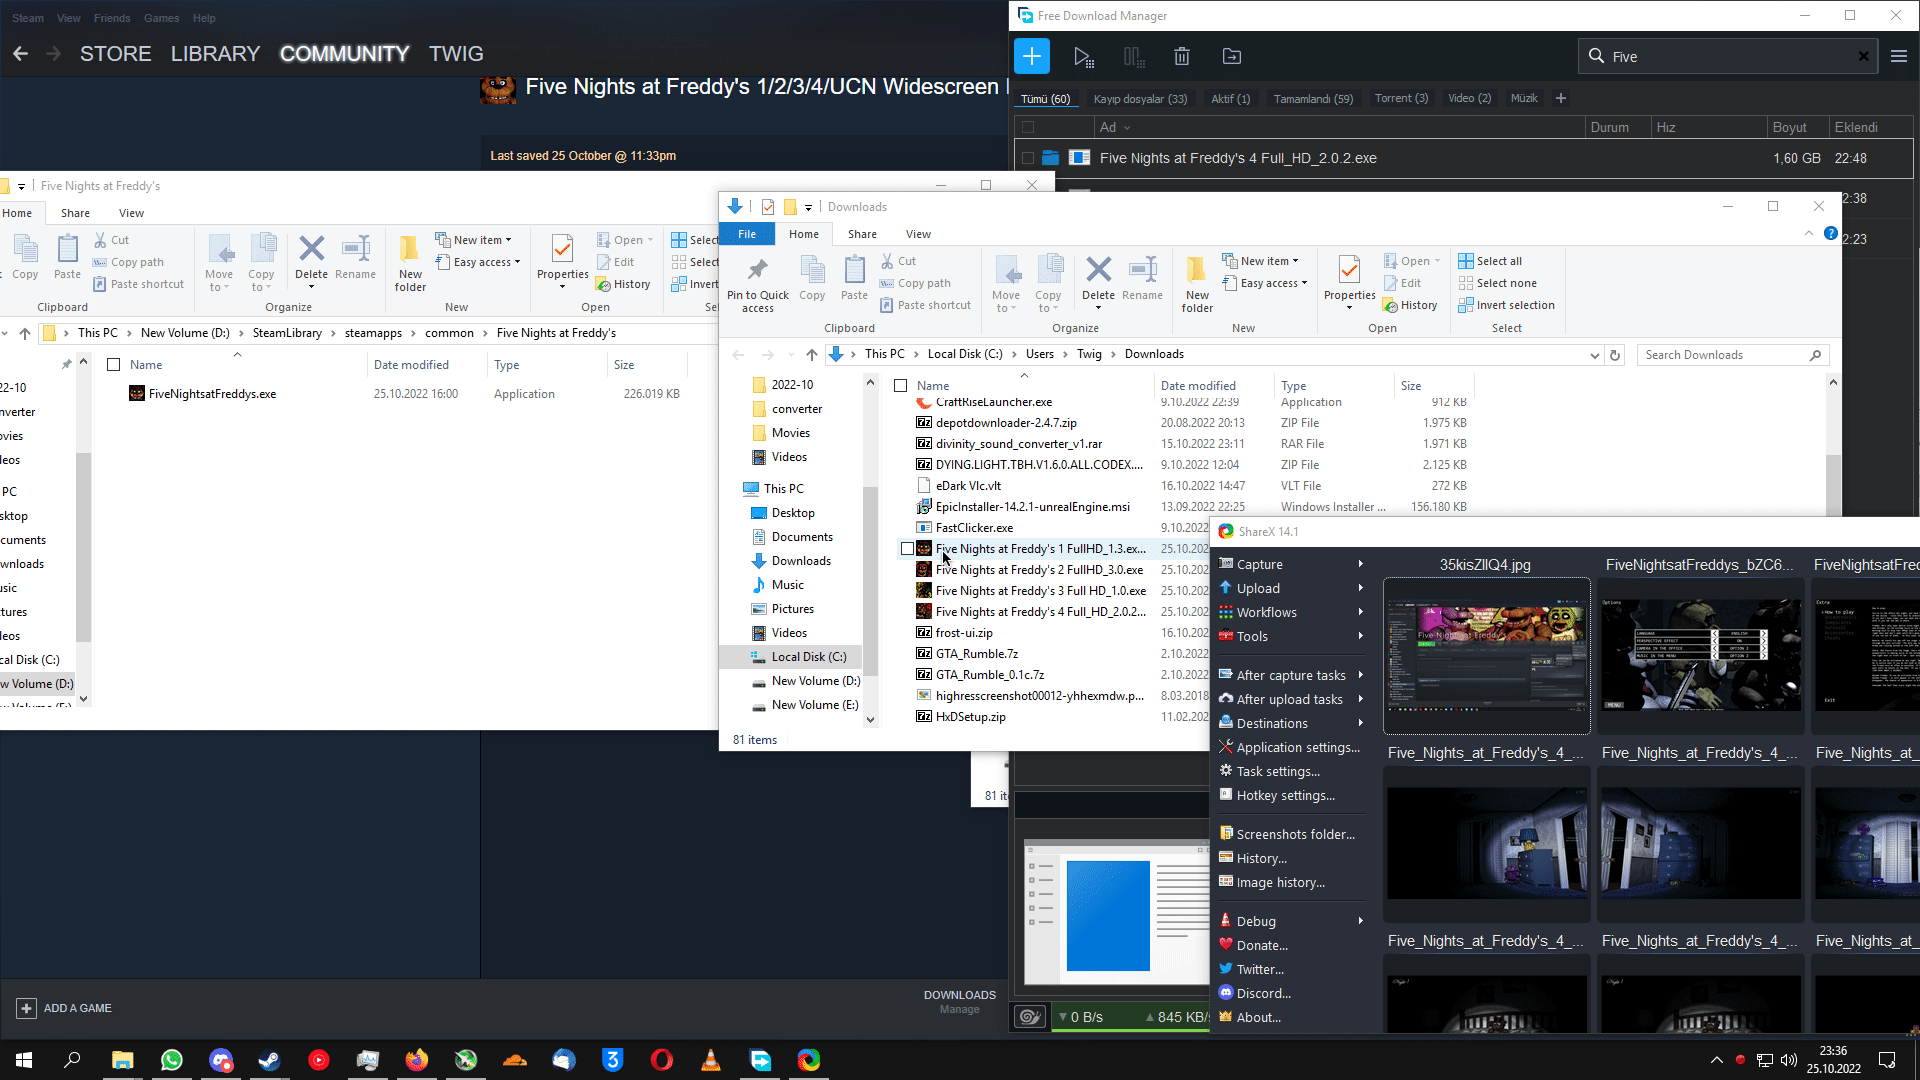The height and width of the screenshot is (1080, 1920).
Task: Click Select all in Downloads ribbon
Action: 1498,261
